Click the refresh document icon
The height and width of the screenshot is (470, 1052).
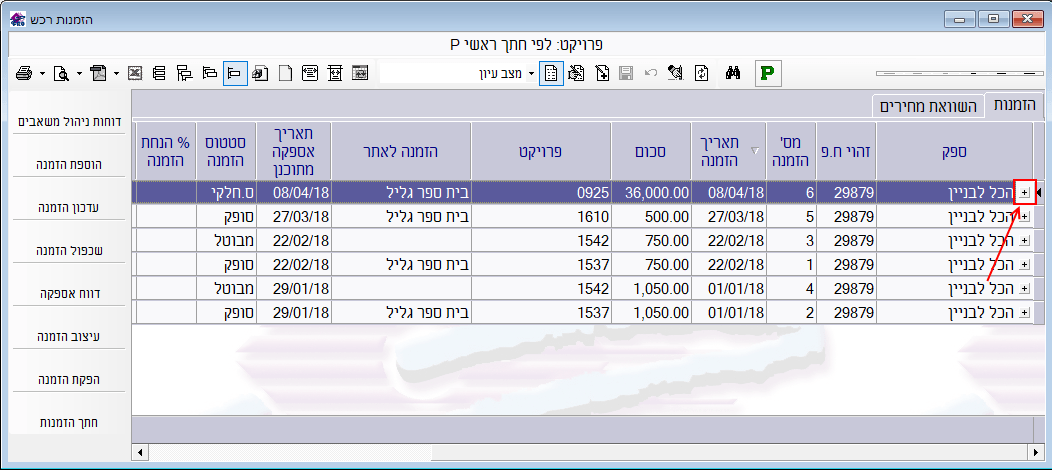click(x=702, y=73)
